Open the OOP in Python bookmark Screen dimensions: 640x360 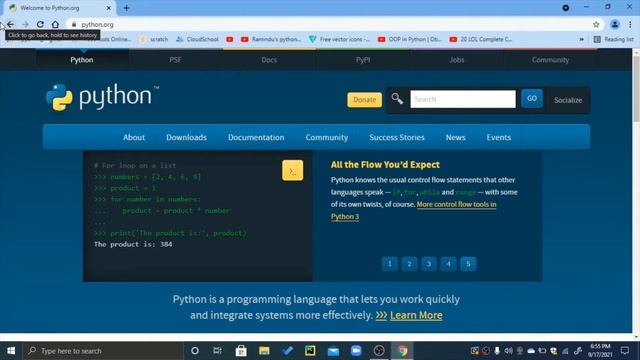tap(410, 39)
